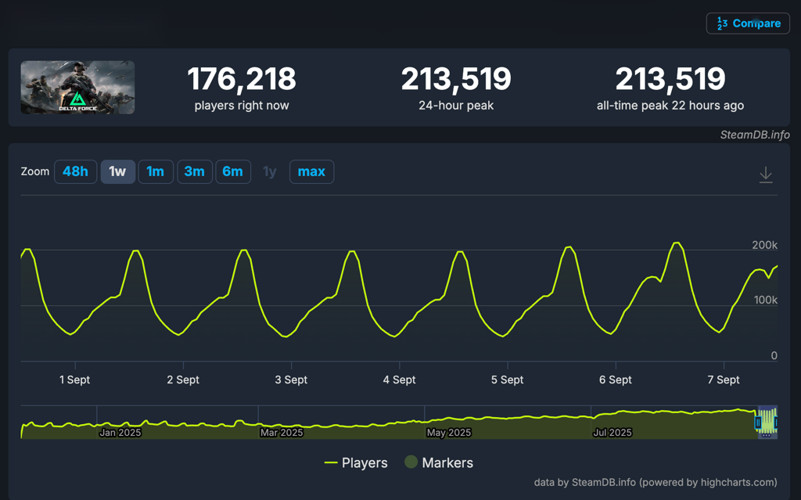Show max time range on chart
The width and height of the screenshot is (801, 500).
click(311, 172)
